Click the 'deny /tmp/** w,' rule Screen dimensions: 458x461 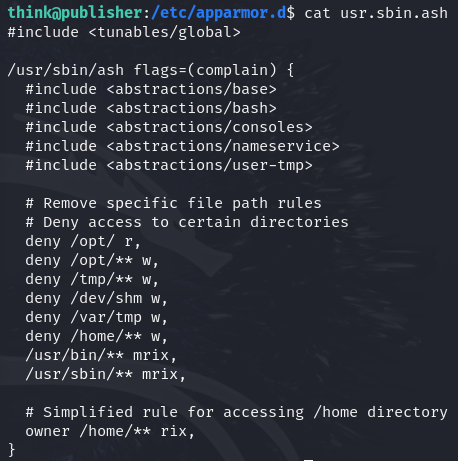pos(92,279)
